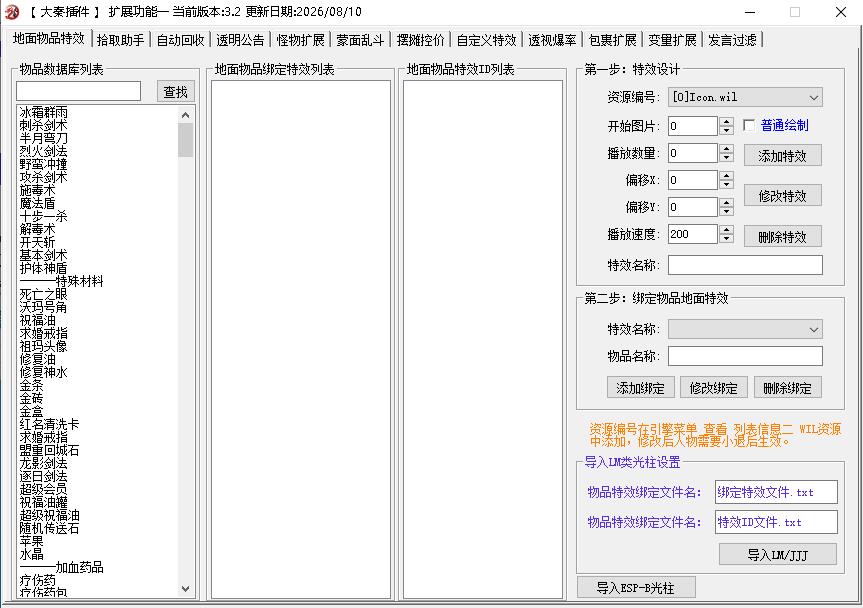The height and width of the screenshot is (608, 863).
Task: Select 祝福油 in the item list
Action: coord(37,320)
